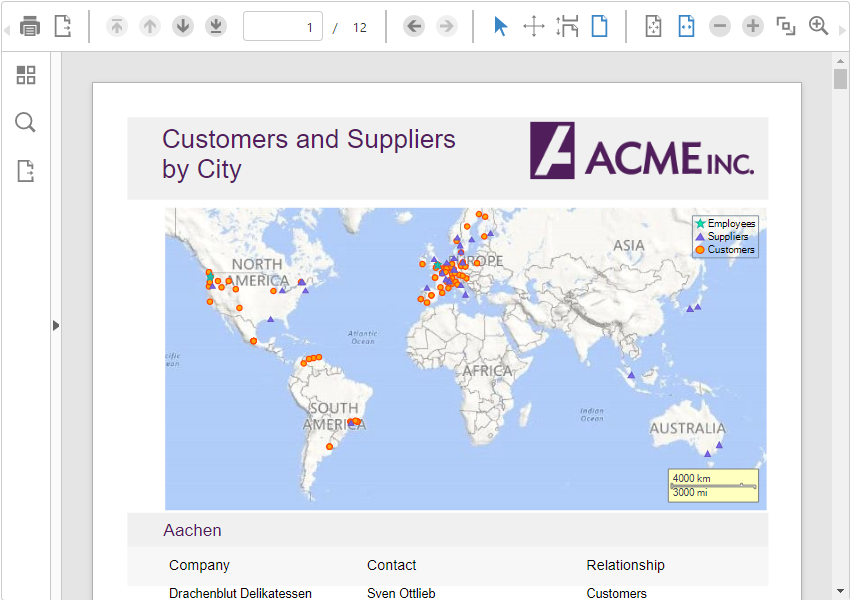Click the Print report icon

pyautogui.click(x=31, y=26)
